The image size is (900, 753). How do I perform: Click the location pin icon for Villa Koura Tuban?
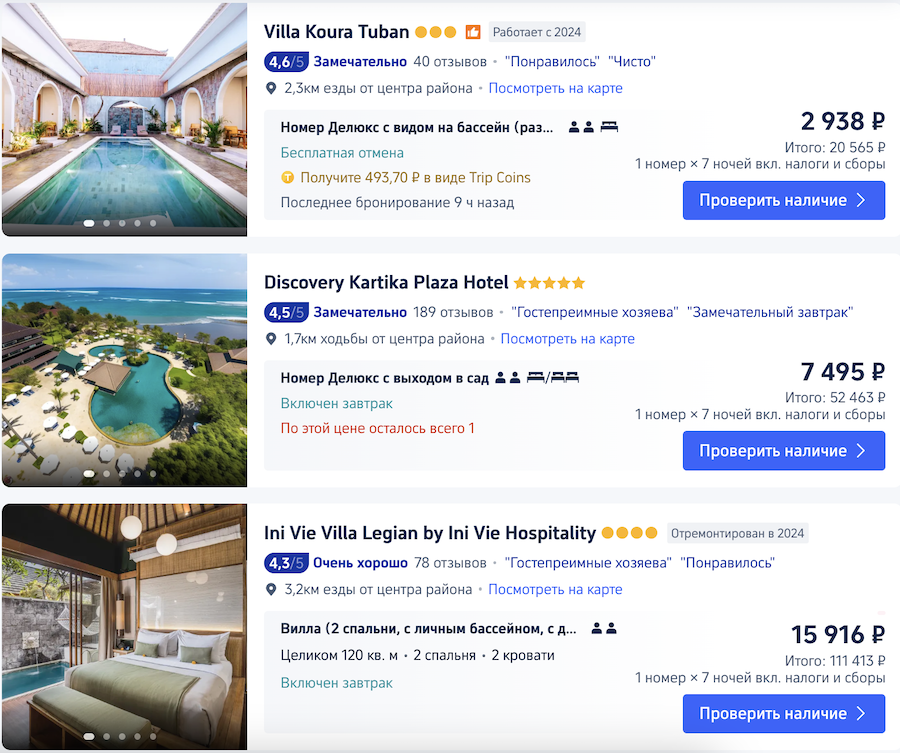tap(271, 88)
